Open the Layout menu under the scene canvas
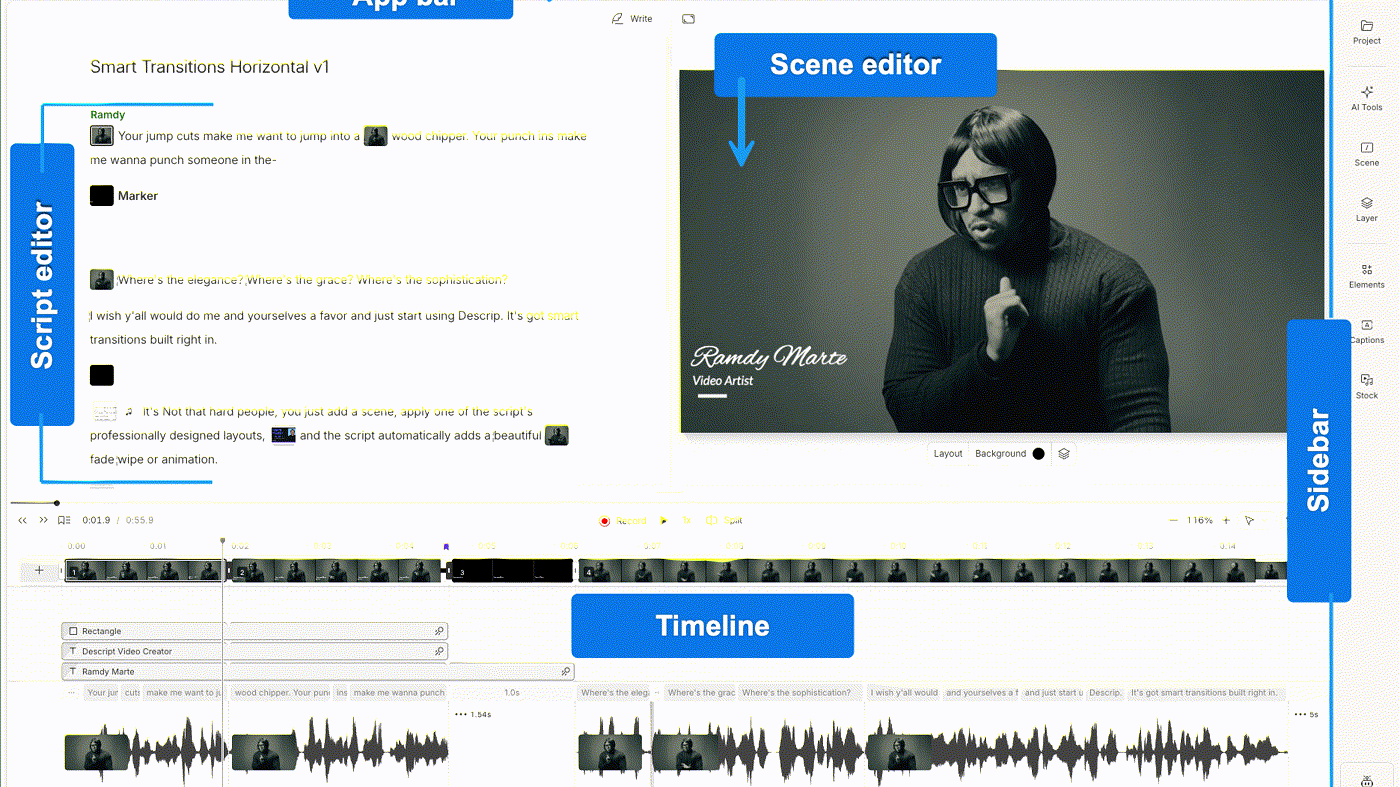 point(947,454)
